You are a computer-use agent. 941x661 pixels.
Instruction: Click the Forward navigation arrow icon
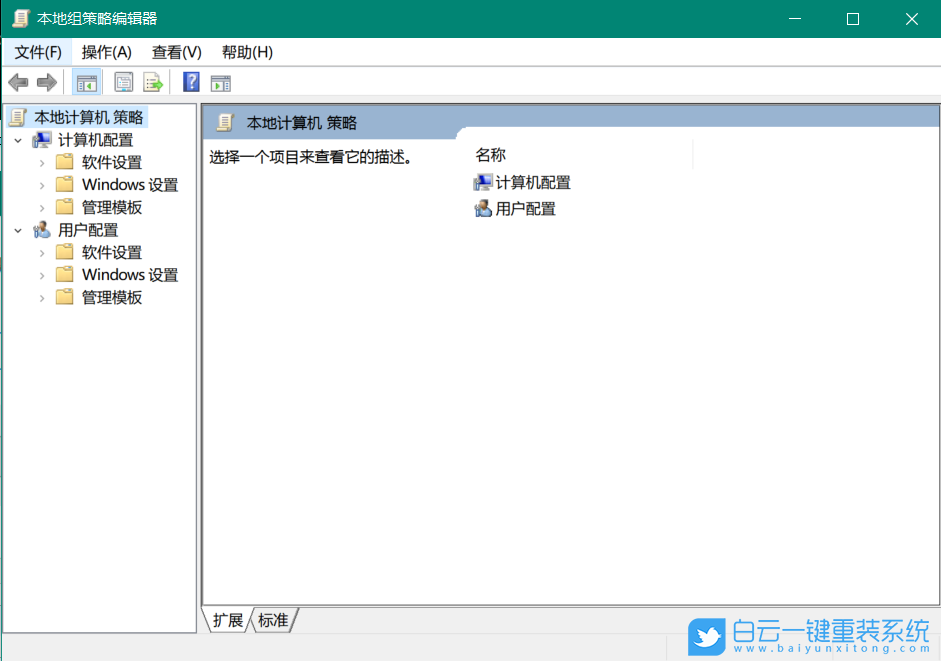coord(46,82)
